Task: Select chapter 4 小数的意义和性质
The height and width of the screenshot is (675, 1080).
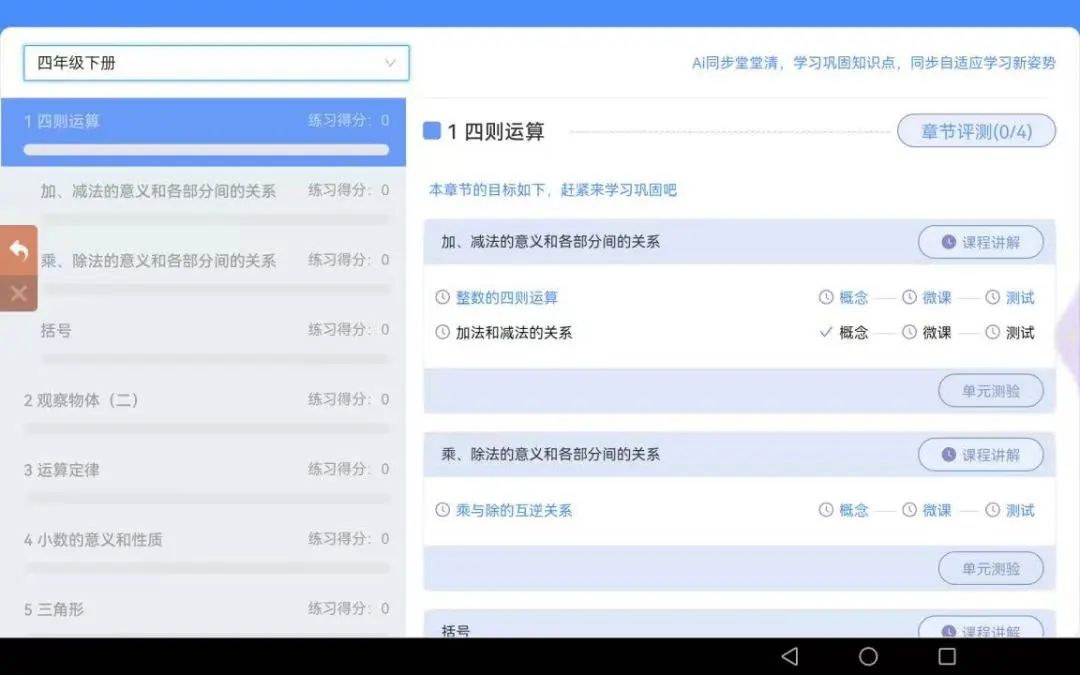Action: pyautogui.click(x=93, y=539)
